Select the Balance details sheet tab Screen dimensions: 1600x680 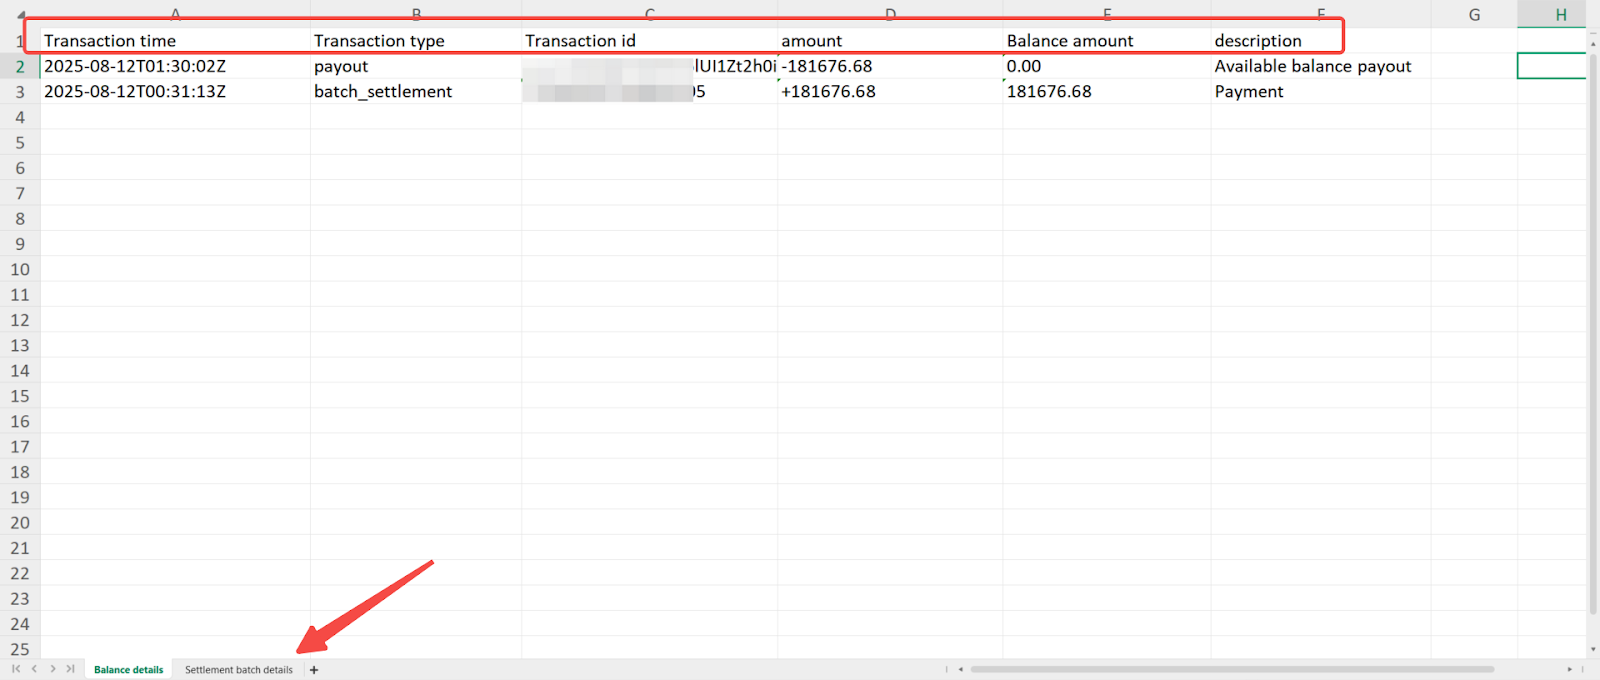pyautogui.click(x=128, y=670)
